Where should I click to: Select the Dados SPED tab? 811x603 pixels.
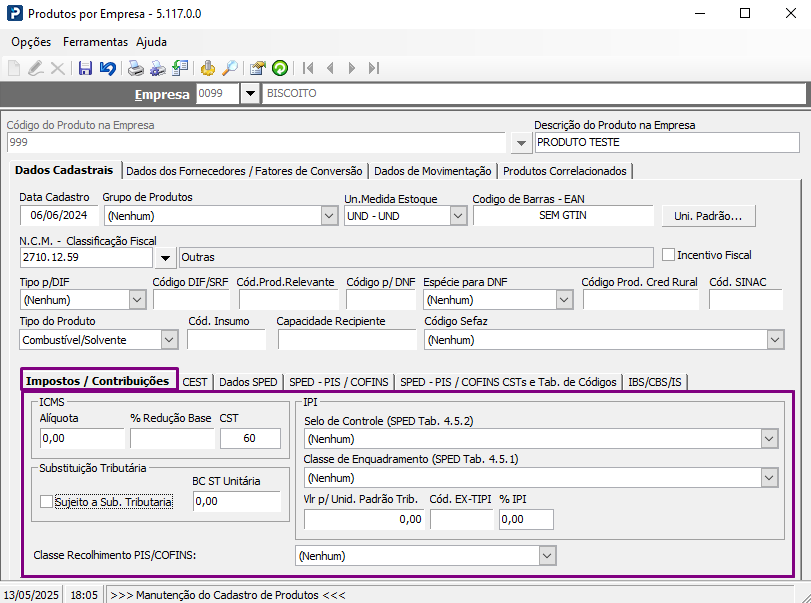(248, 382)
